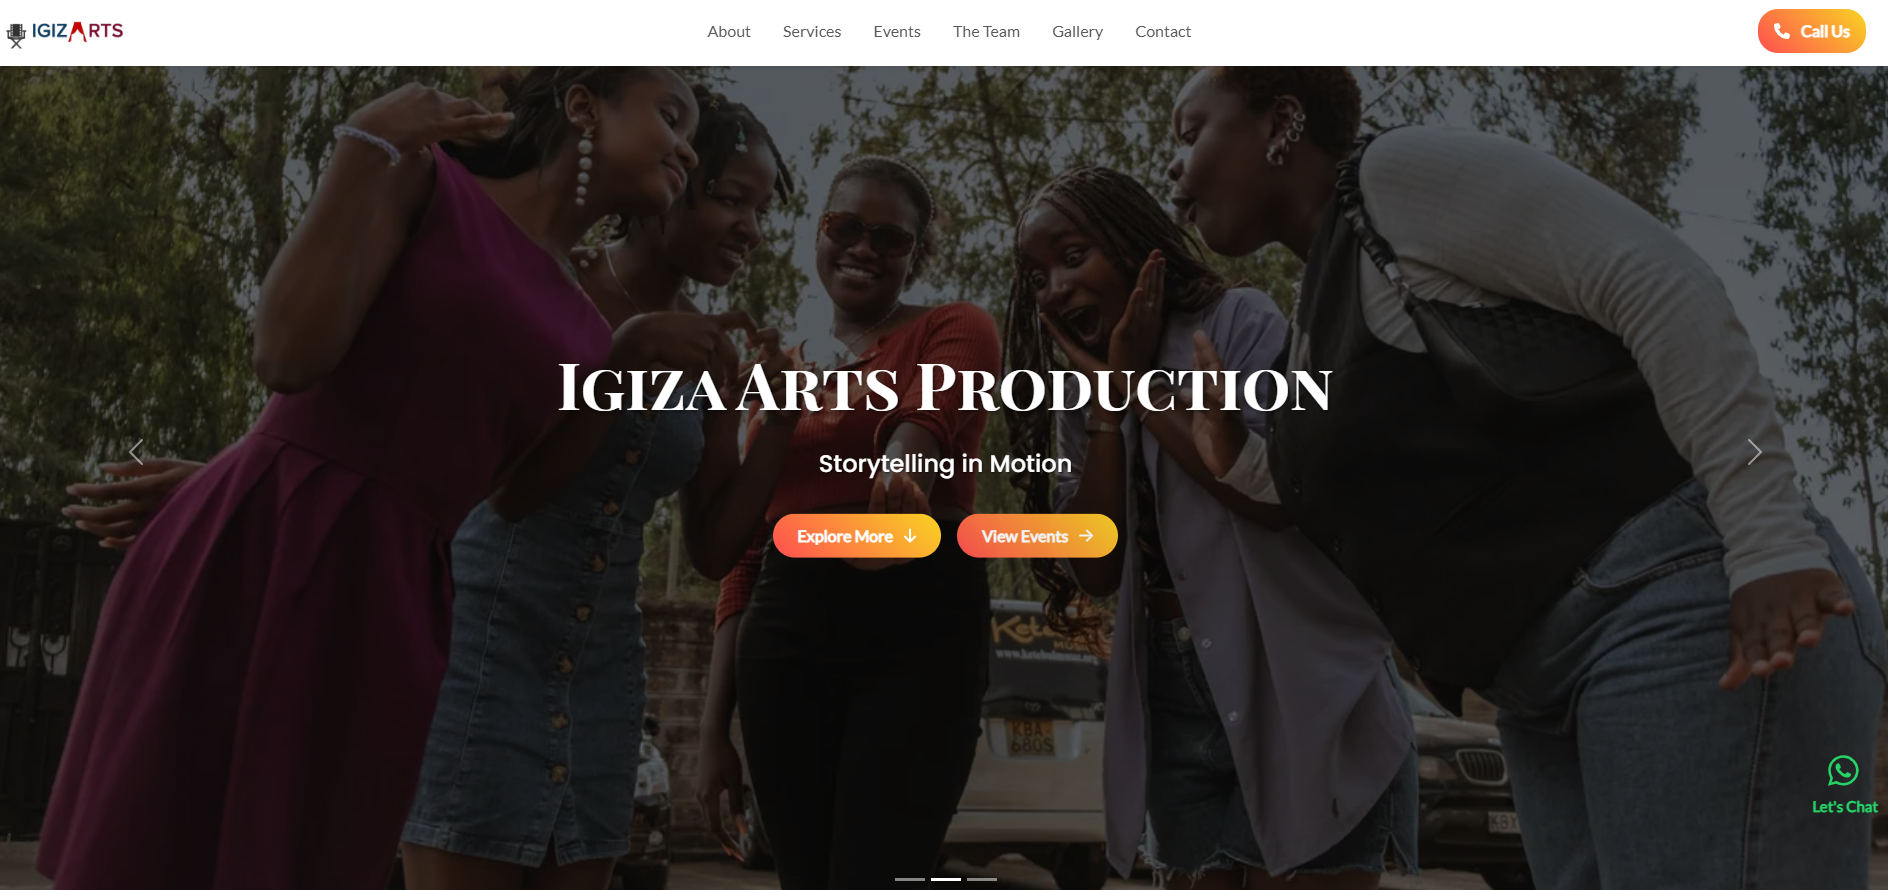Click the Let's Chat label

[x=1845, y=807]
